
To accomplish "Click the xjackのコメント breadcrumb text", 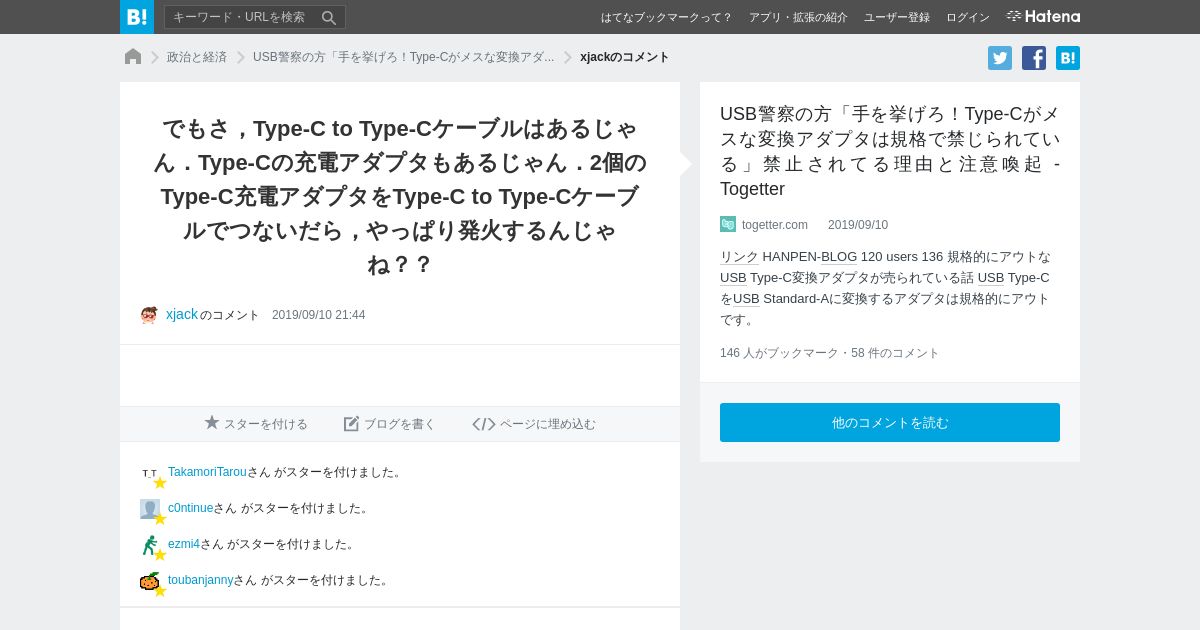I will [625, 57].
